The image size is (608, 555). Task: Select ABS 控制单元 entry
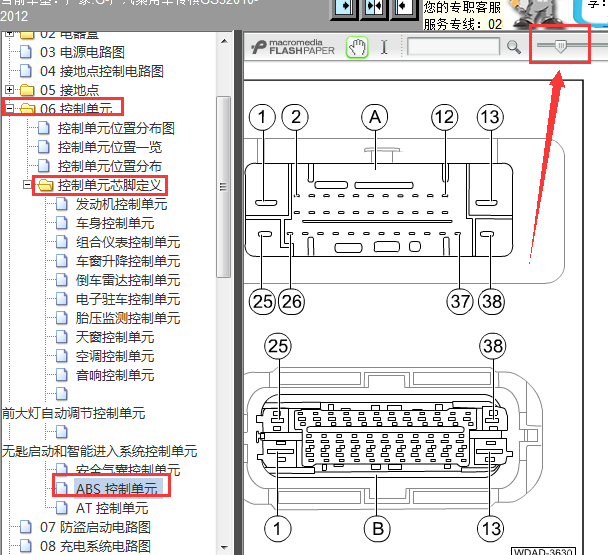click(x=117, y=489)
